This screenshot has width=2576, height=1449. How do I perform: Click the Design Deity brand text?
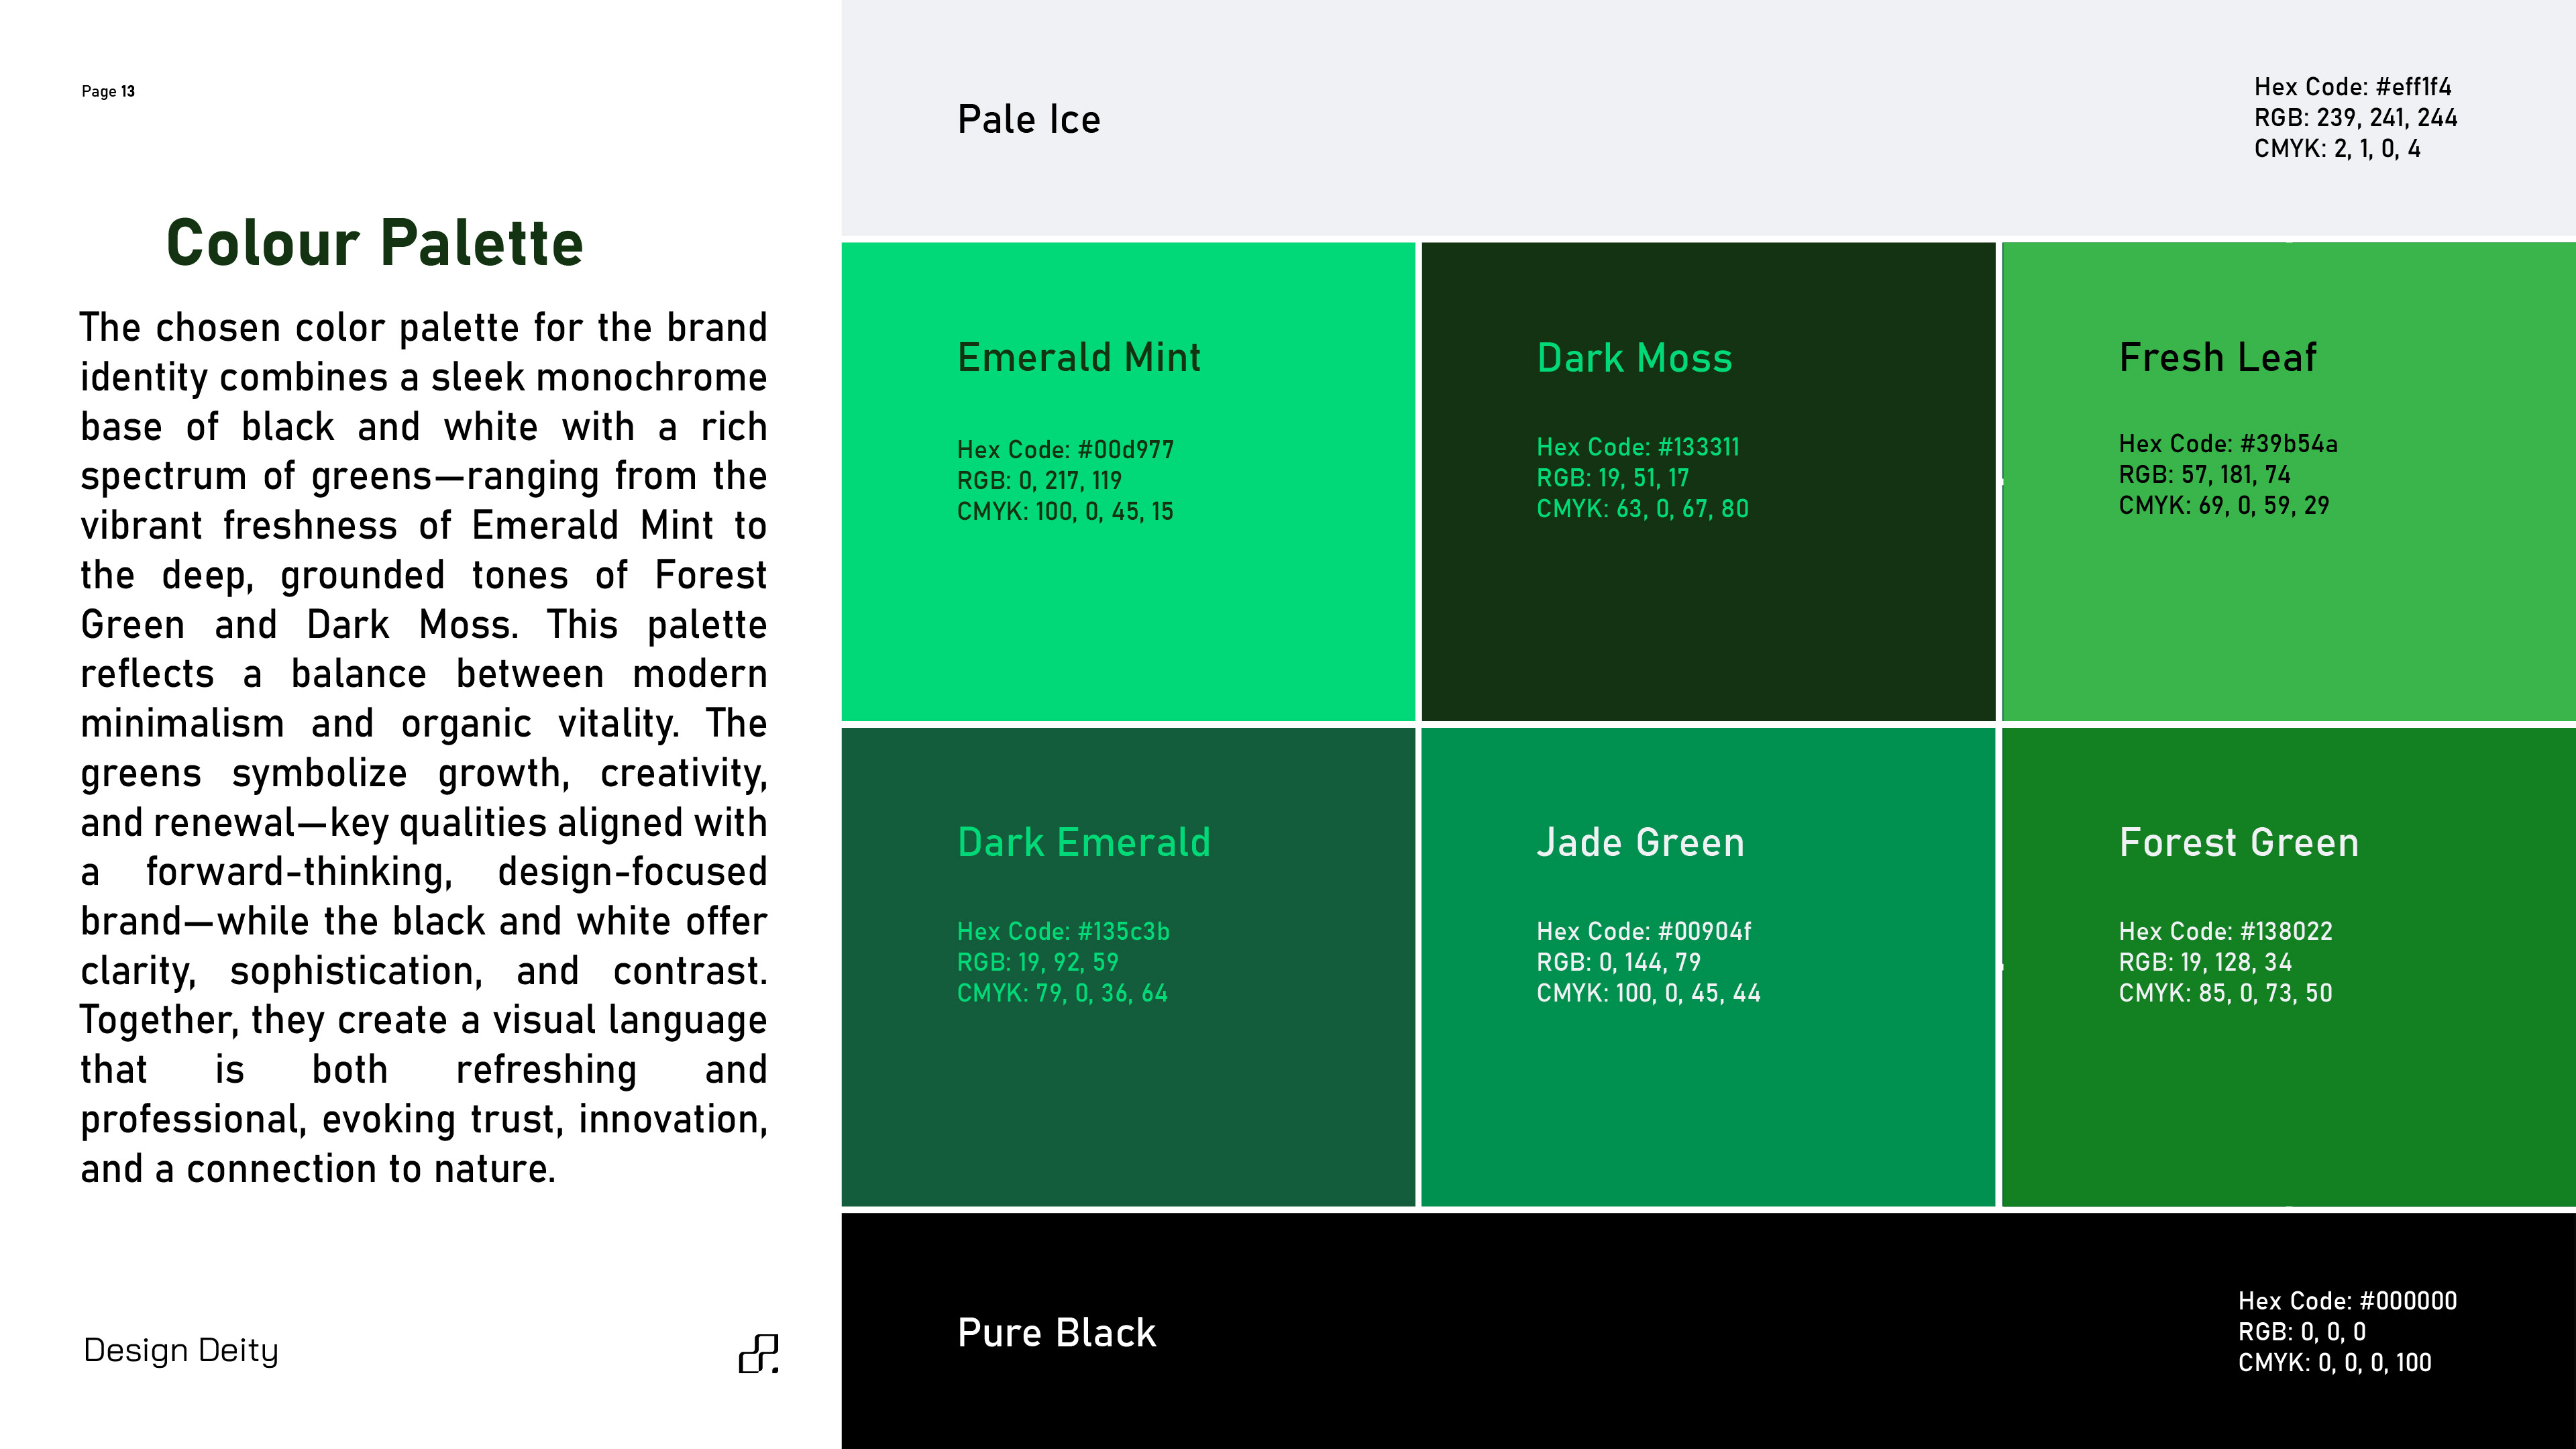(181, 1350)
